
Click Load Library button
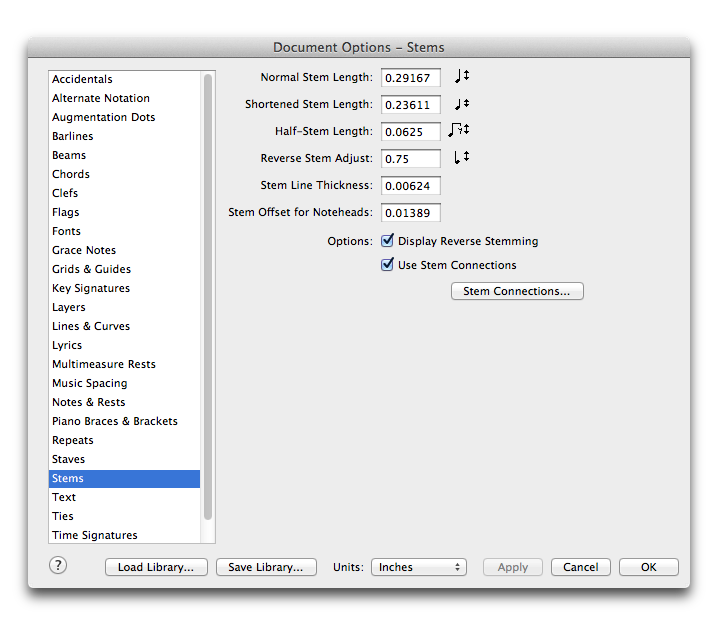(156, 567)
